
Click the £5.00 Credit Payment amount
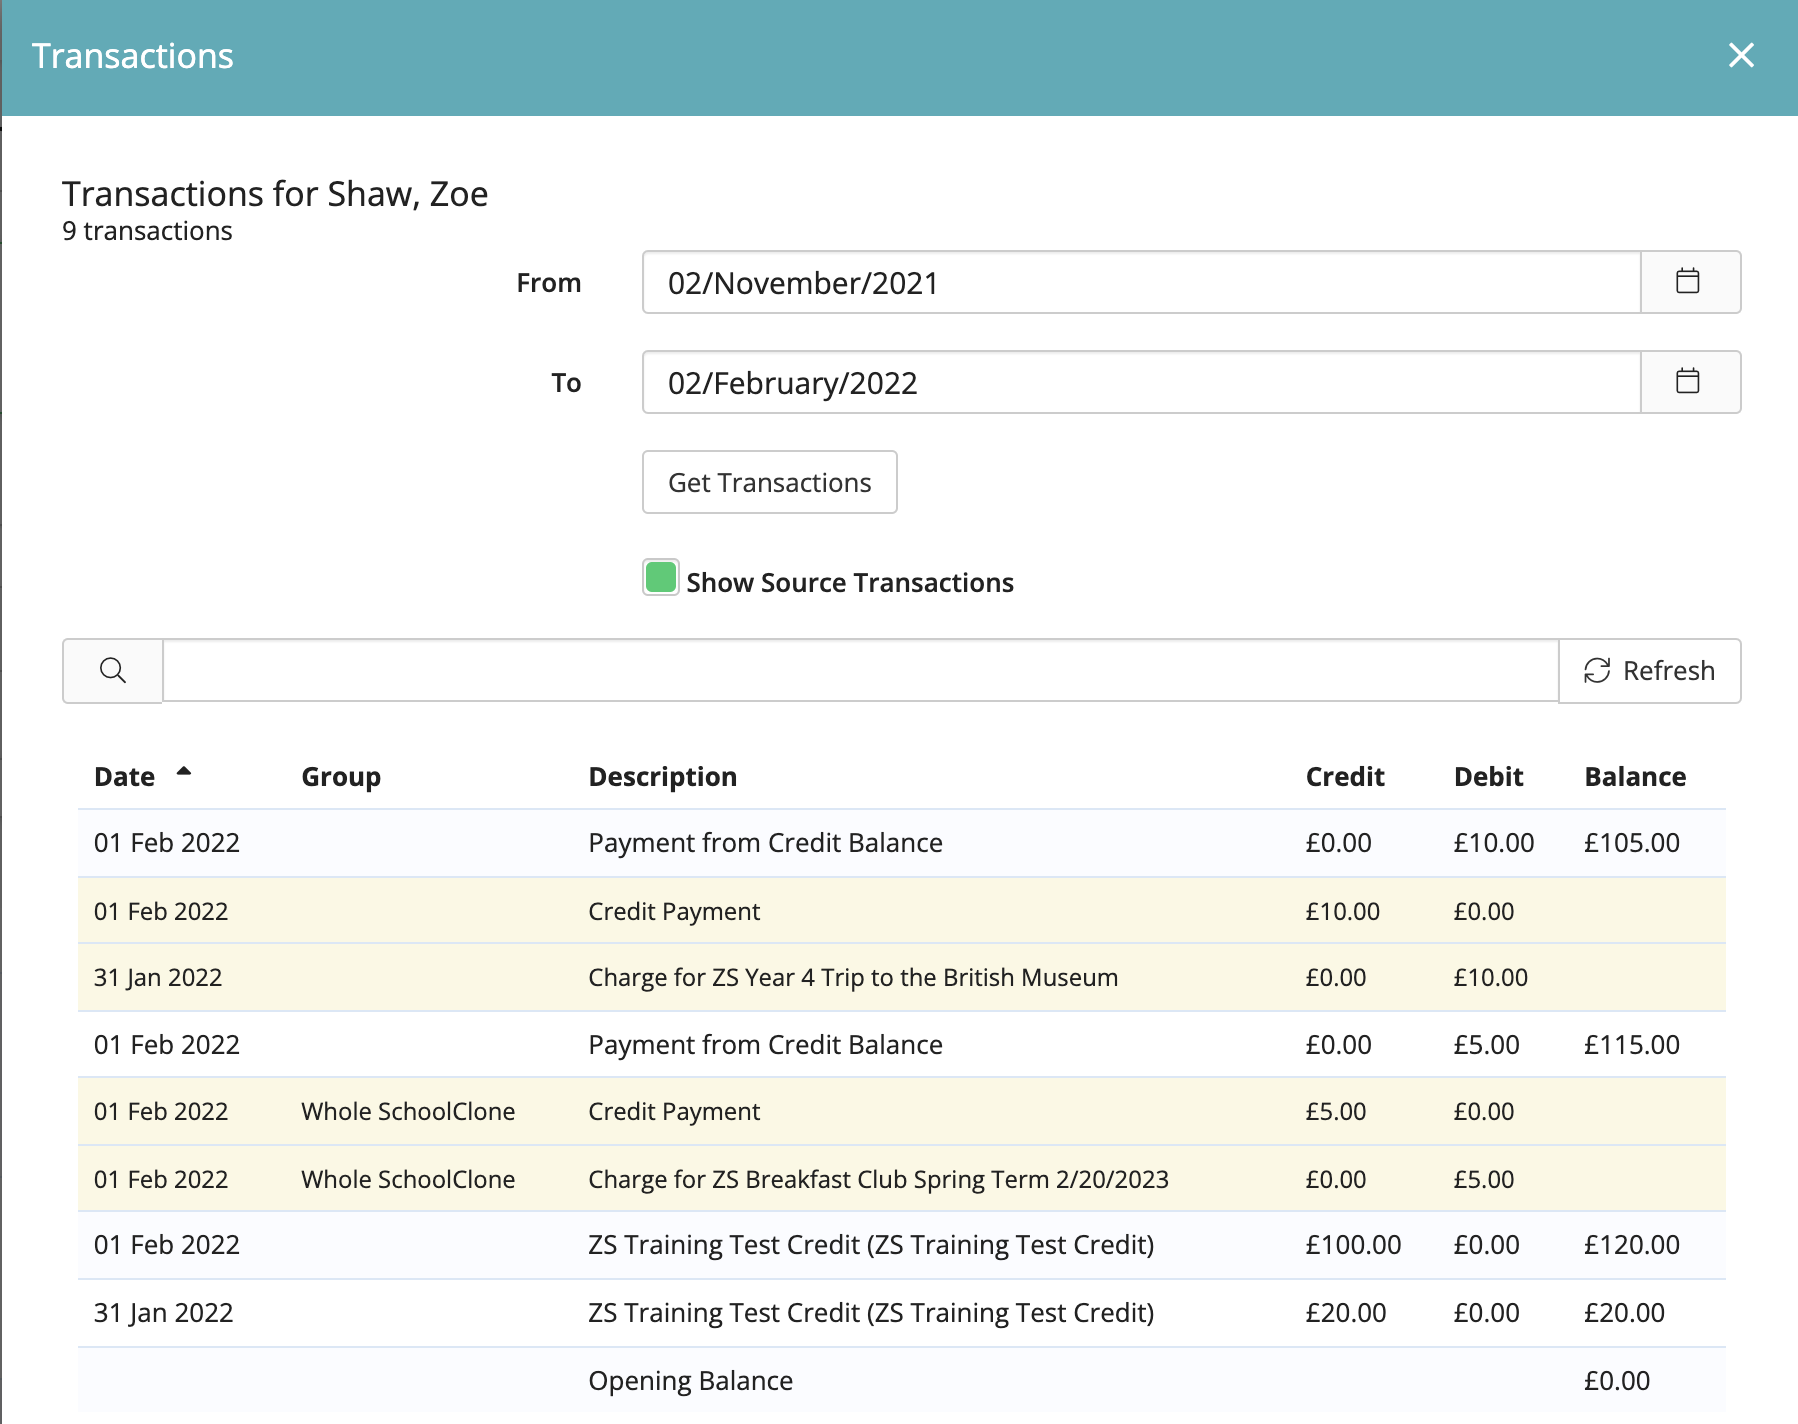[1335, 1112]
